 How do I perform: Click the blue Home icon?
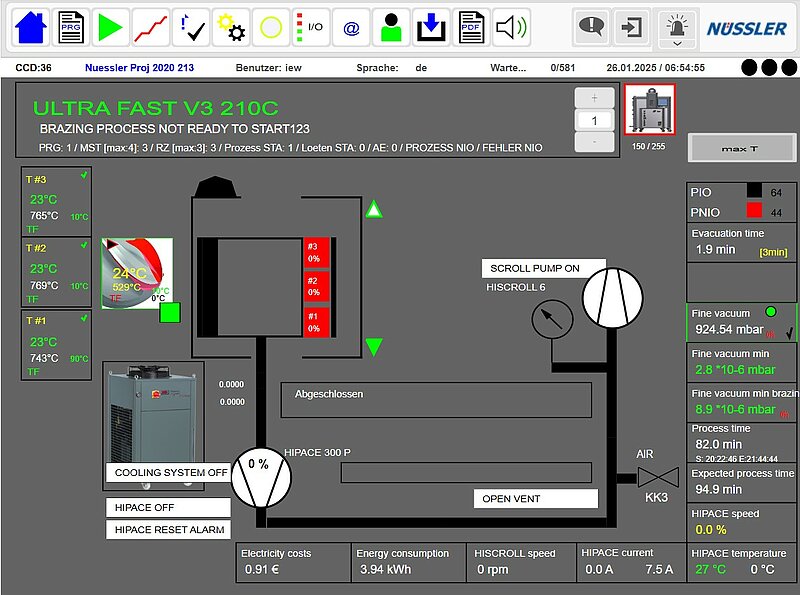coord(31,27)
